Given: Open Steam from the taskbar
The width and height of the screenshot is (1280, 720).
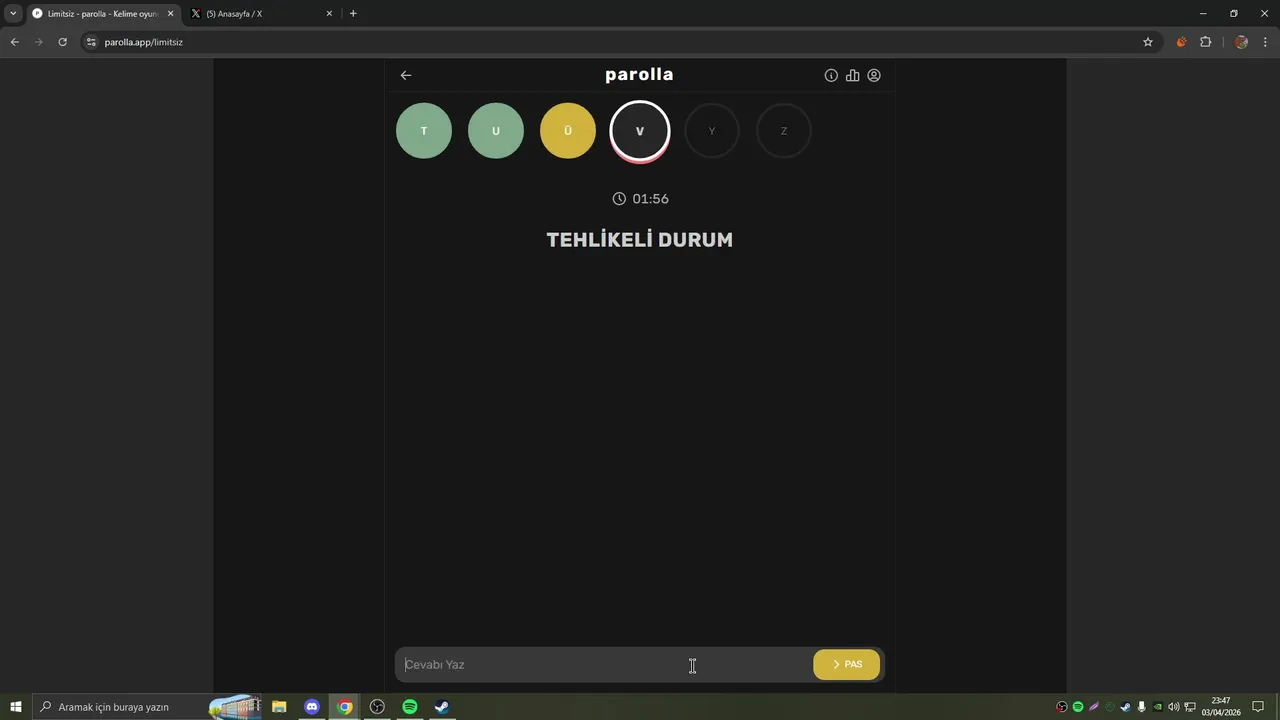Looking at the screenshot, I should 441,707.
